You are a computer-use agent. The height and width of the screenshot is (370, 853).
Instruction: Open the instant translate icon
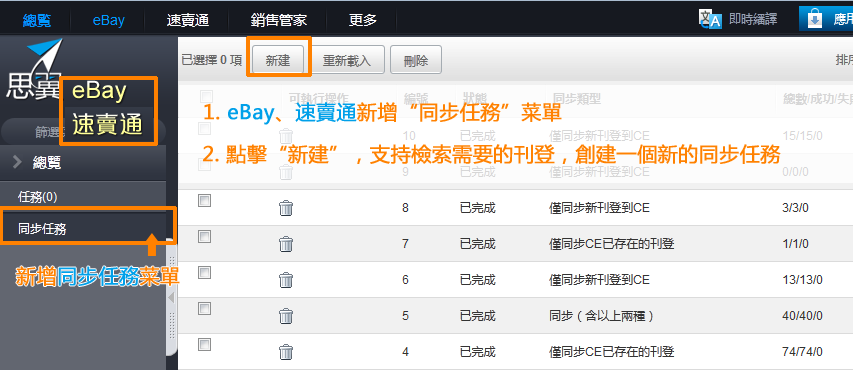[710, 19]
